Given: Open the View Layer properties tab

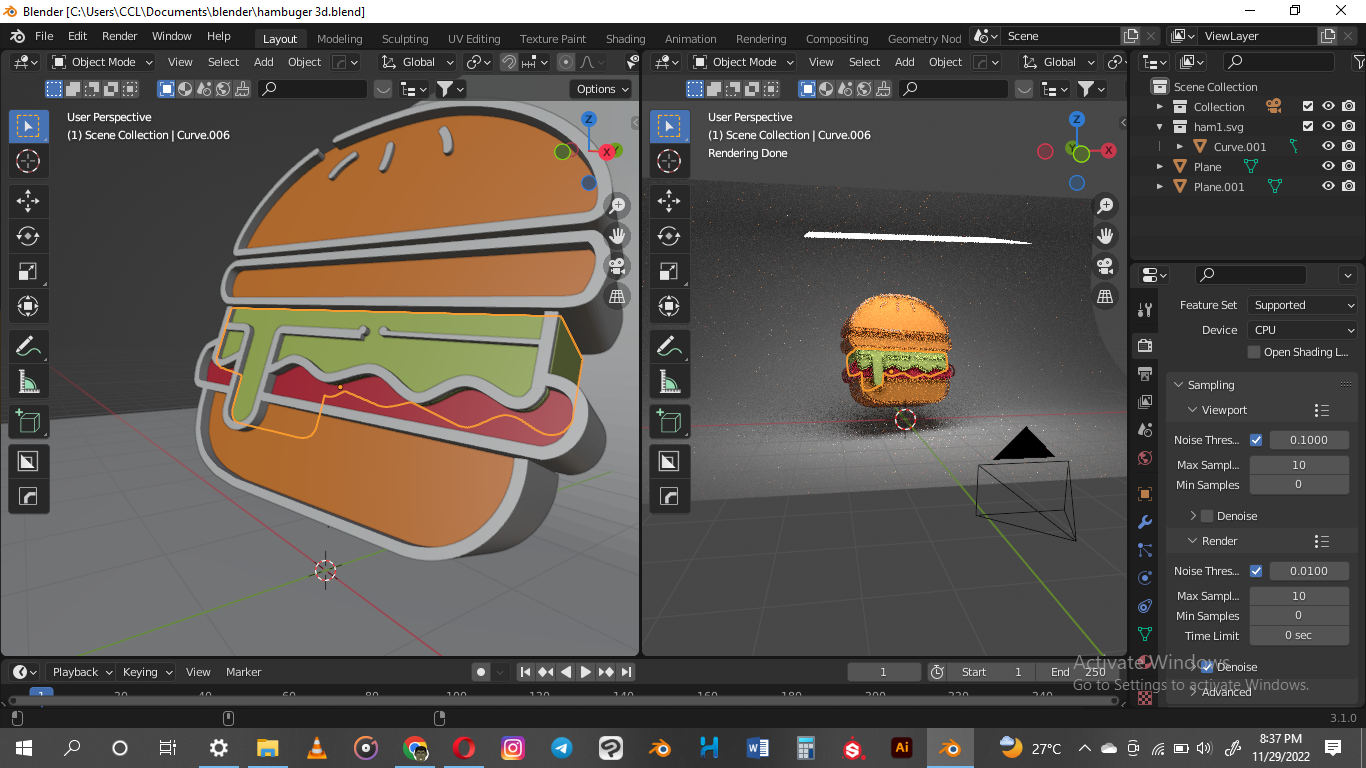Looking at the screenshot, I should pyautogui.click(x=1145, y=401).
